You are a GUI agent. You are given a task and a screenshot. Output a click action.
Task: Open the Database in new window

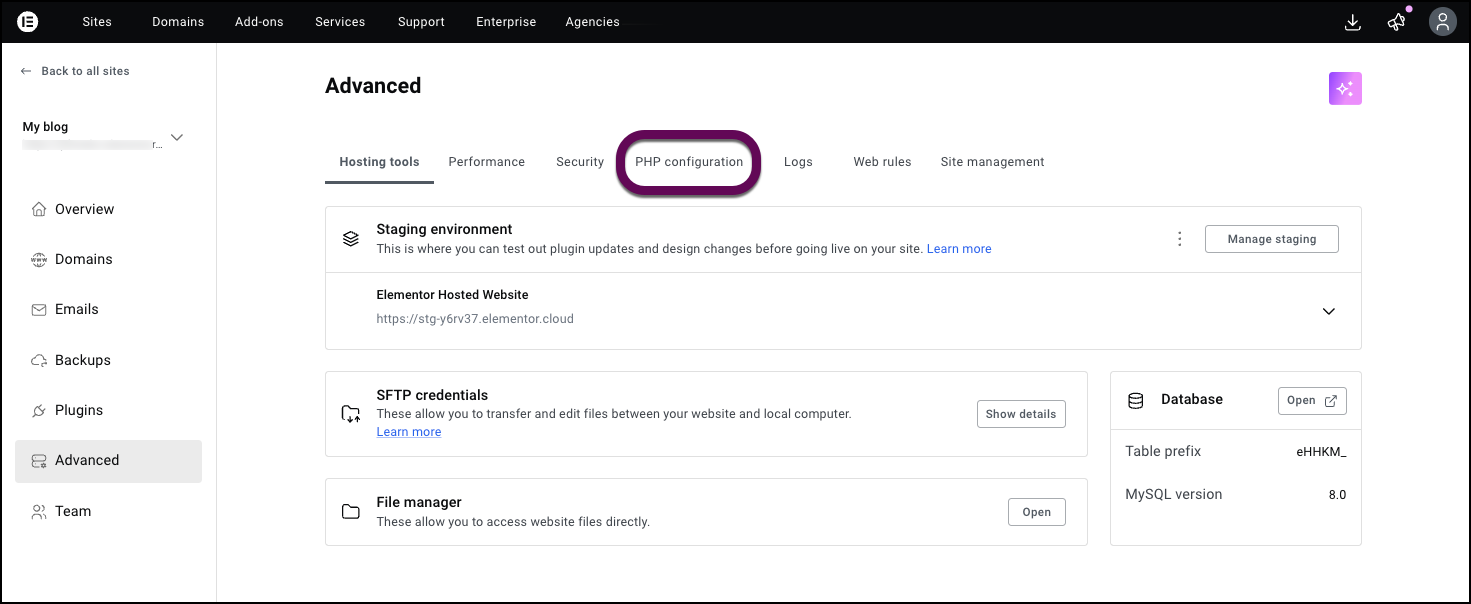tap(1312, 400)
